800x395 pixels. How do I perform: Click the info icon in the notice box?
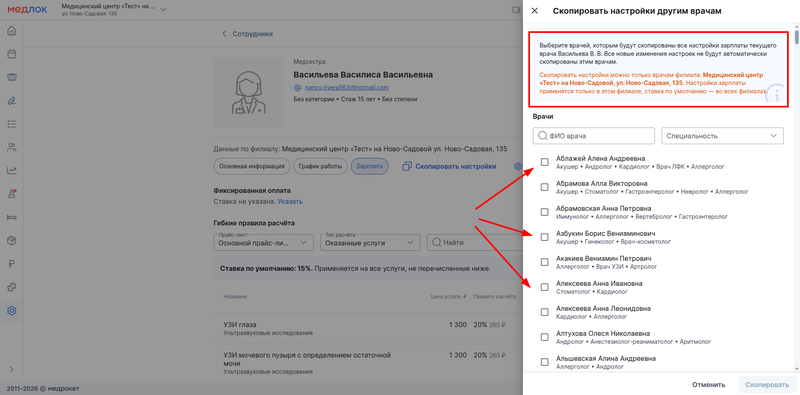[x=776, y=95]
